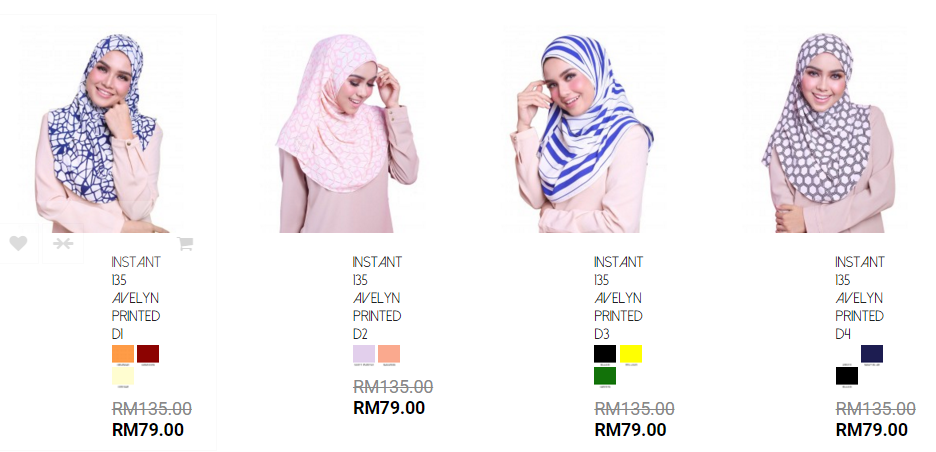Pick the cream swatch under D1

click(x=123, y=376)
